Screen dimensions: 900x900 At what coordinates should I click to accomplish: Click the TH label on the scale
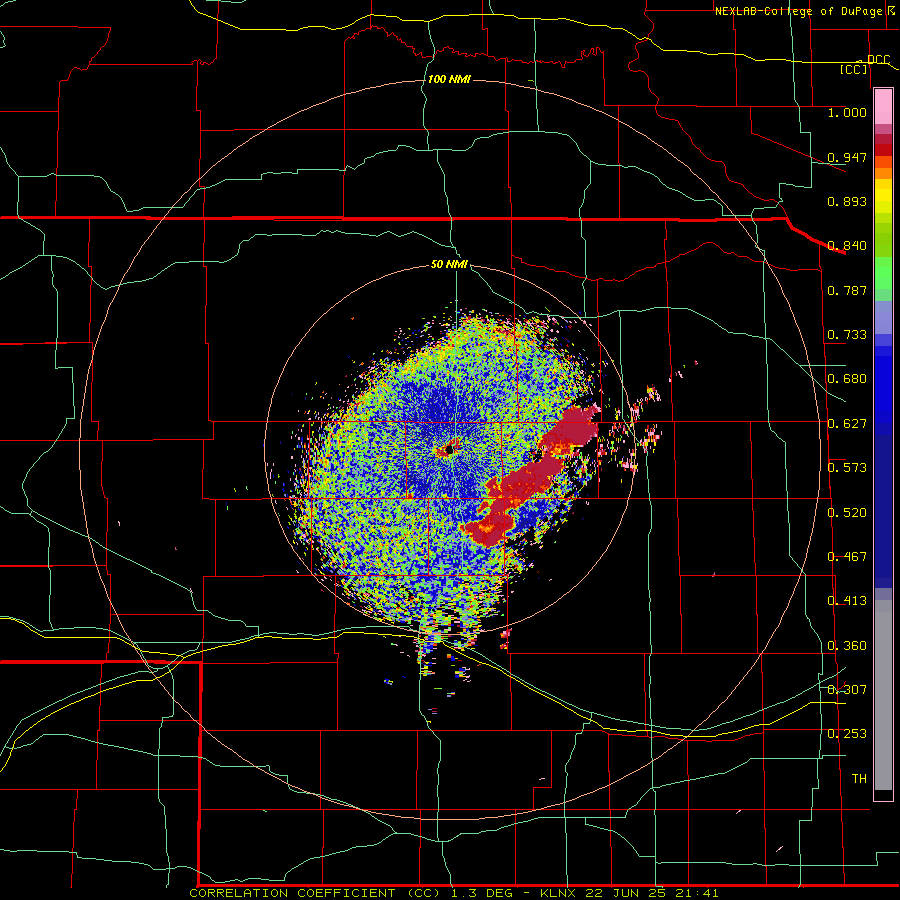[859, 779]
